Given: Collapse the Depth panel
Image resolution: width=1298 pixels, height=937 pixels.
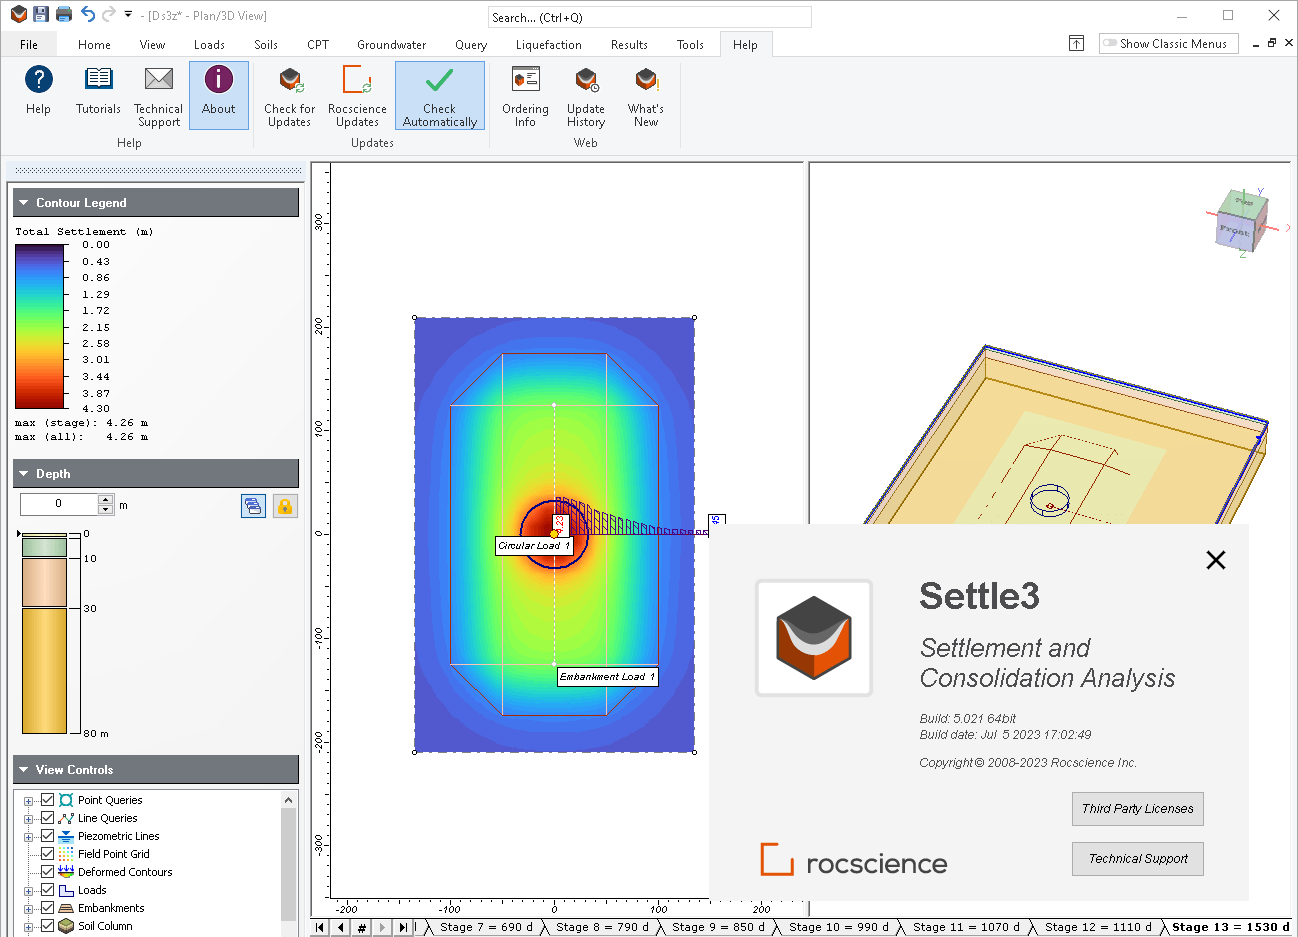Looking at the screenshot, I should point(23,474).
